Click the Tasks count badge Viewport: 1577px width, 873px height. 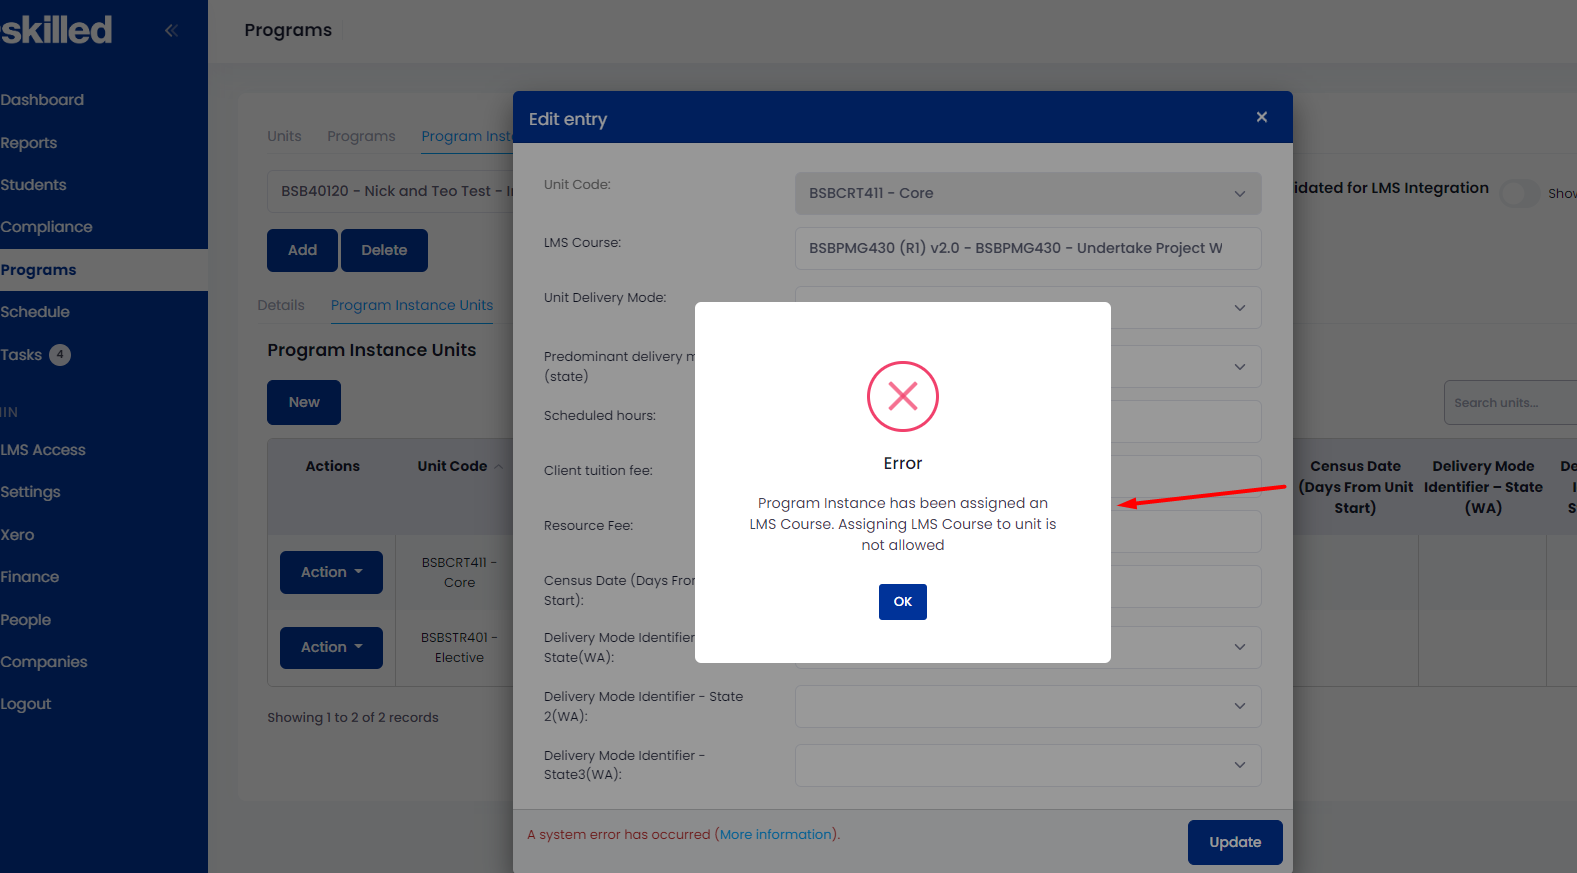60,354
